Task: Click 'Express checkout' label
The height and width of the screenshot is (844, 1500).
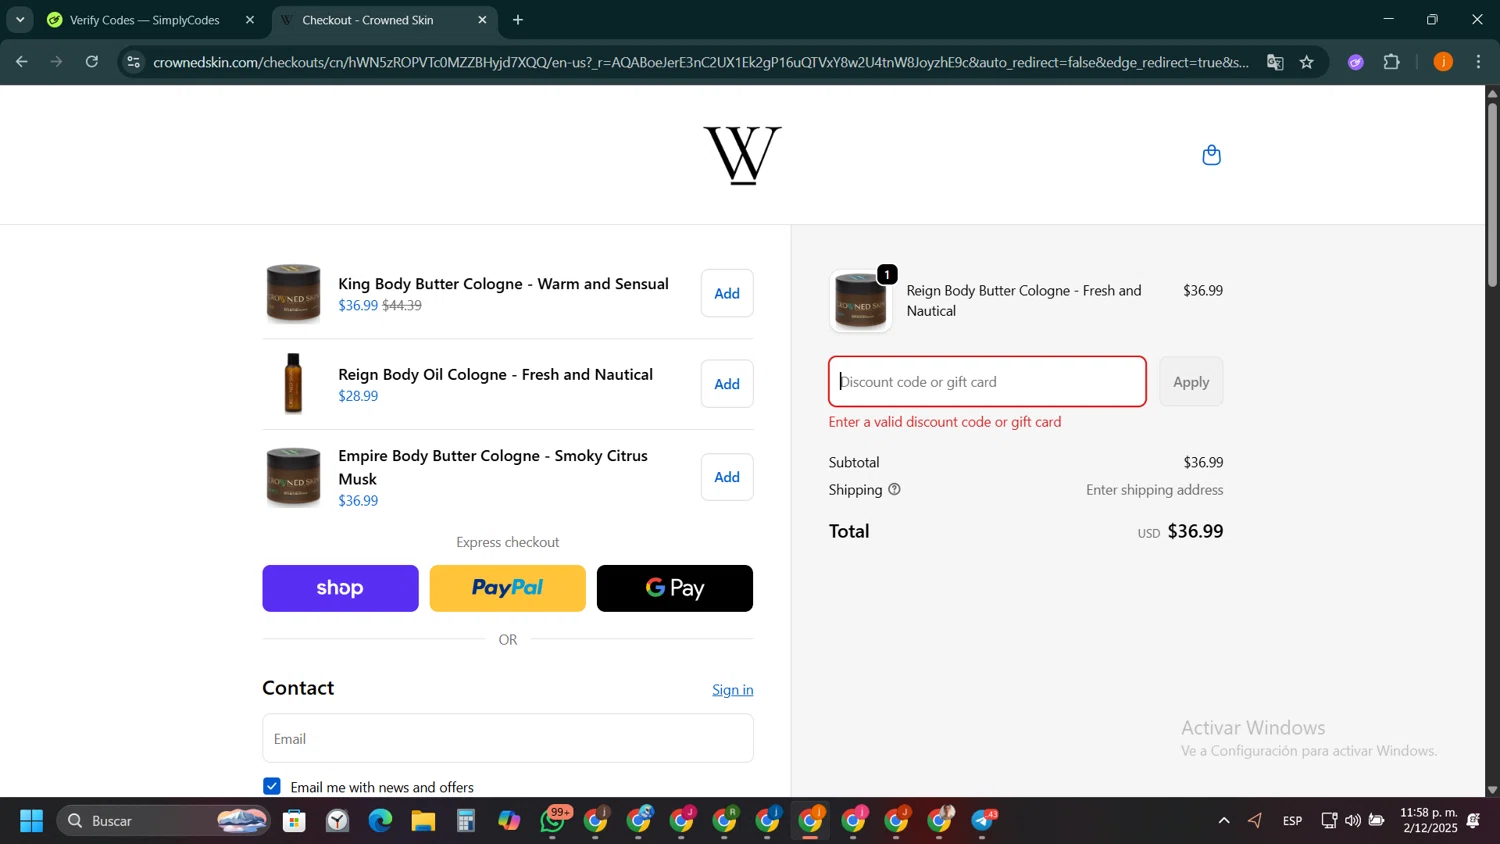Action: click(x=508, y=542)
